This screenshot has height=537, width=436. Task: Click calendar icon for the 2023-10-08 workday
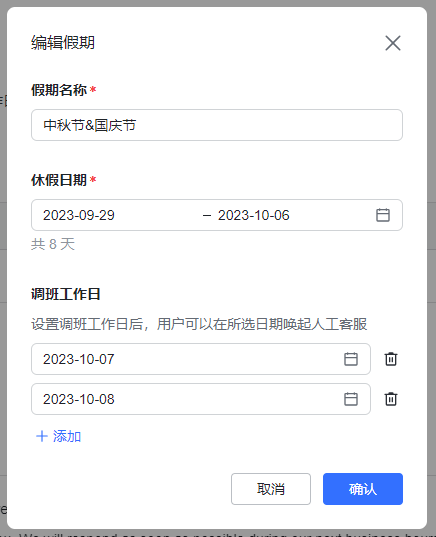(351, 399)
